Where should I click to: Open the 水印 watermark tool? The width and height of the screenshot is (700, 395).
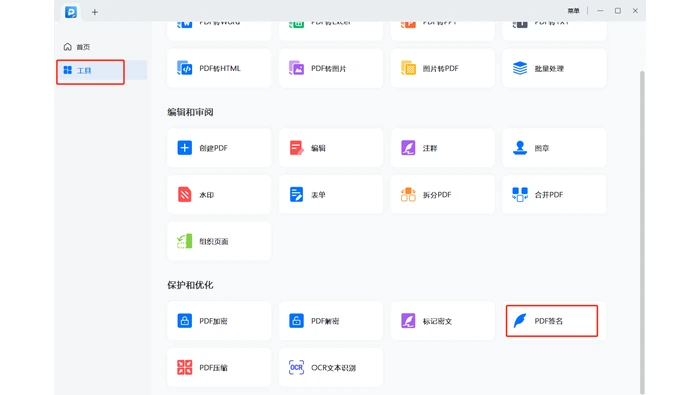219,195
